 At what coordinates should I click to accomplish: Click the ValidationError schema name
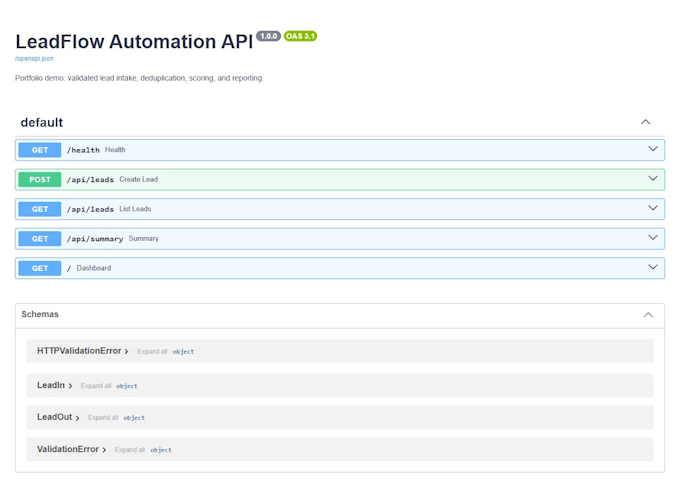[x=68, y=449]
